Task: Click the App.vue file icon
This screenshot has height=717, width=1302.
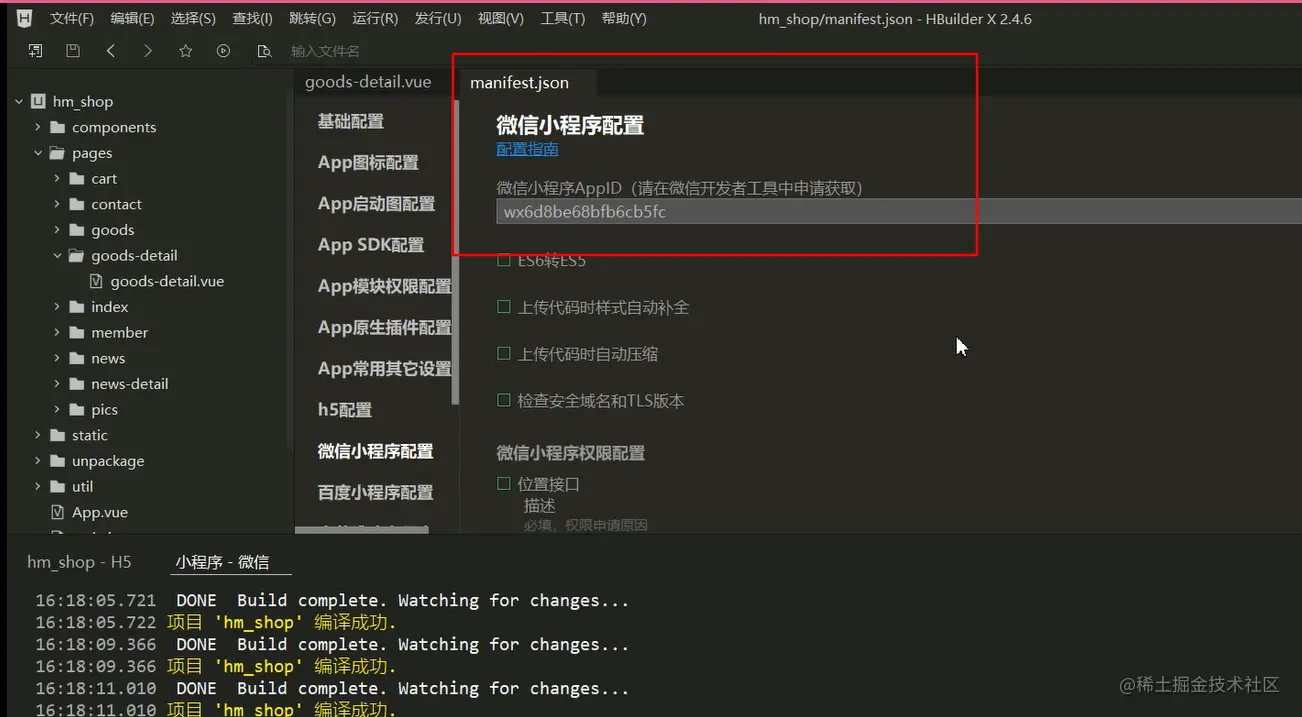Action: [x=57, y=512]
